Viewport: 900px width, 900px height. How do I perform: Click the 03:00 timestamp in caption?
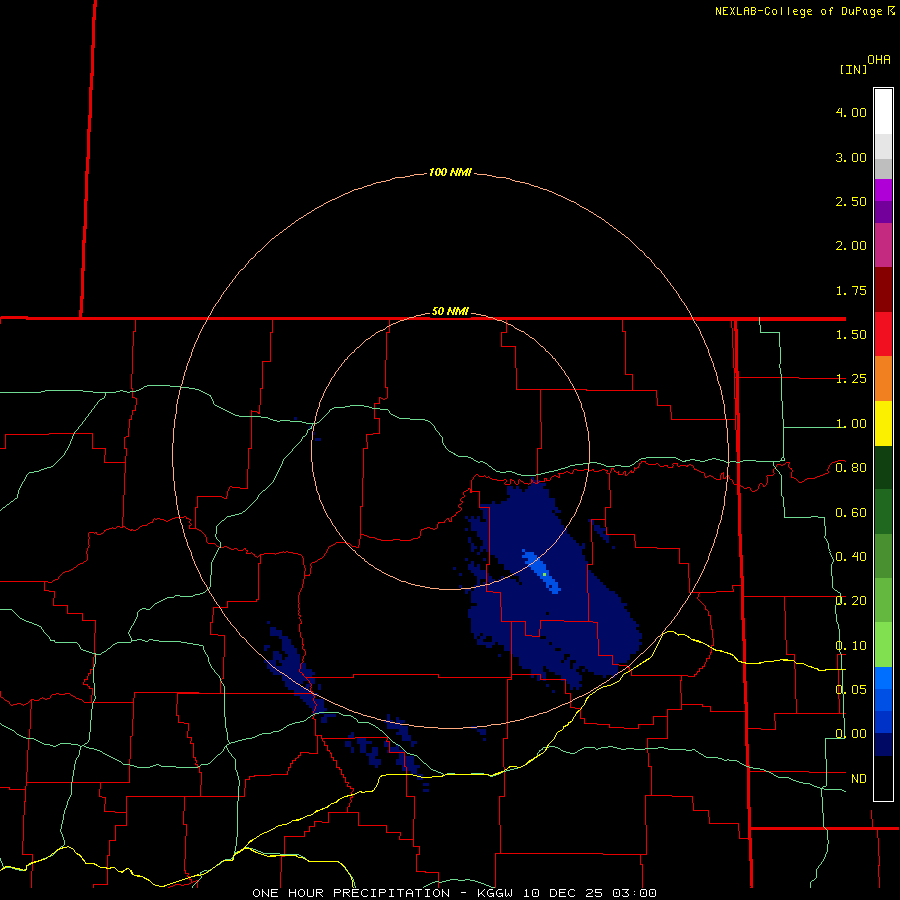tap(634, 893)
